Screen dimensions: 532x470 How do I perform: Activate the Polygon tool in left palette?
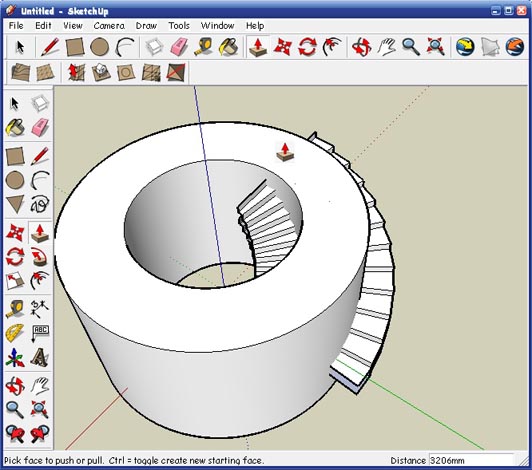point(15,204)
